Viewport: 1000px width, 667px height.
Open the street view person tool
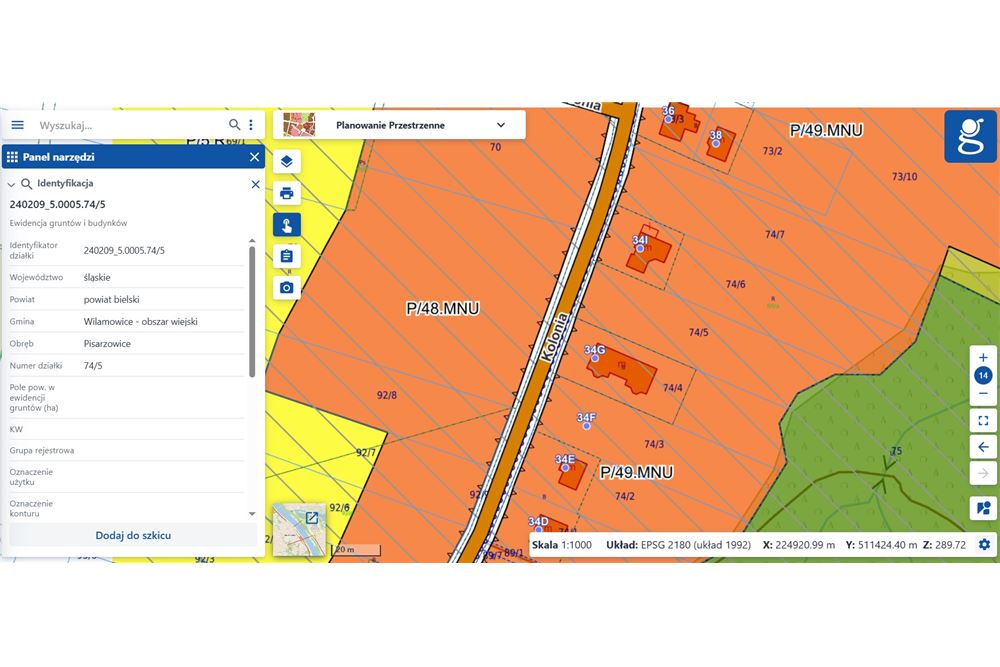click(983, 508)
